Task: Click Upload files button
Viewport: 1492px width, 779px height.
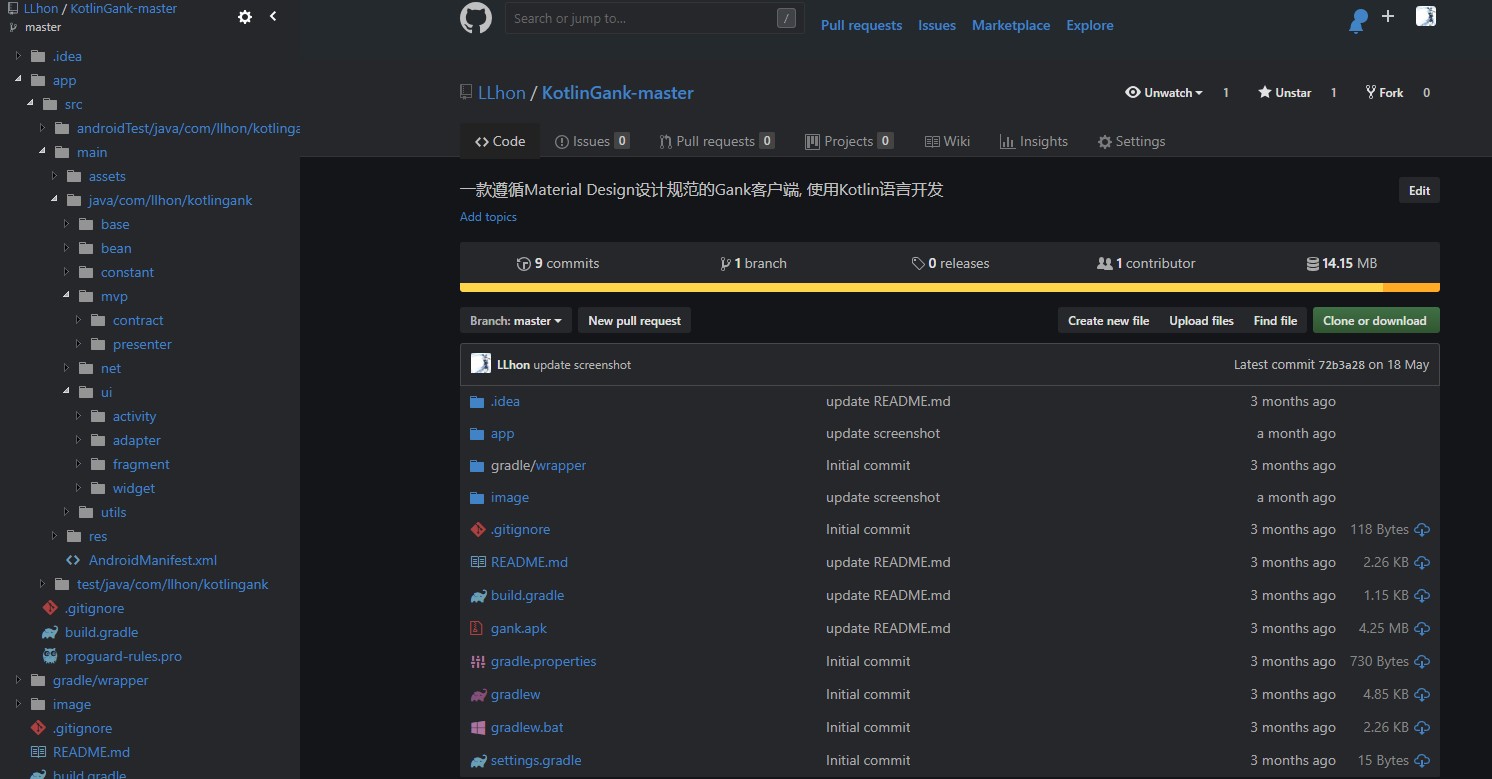Action: pos(1201,321)
